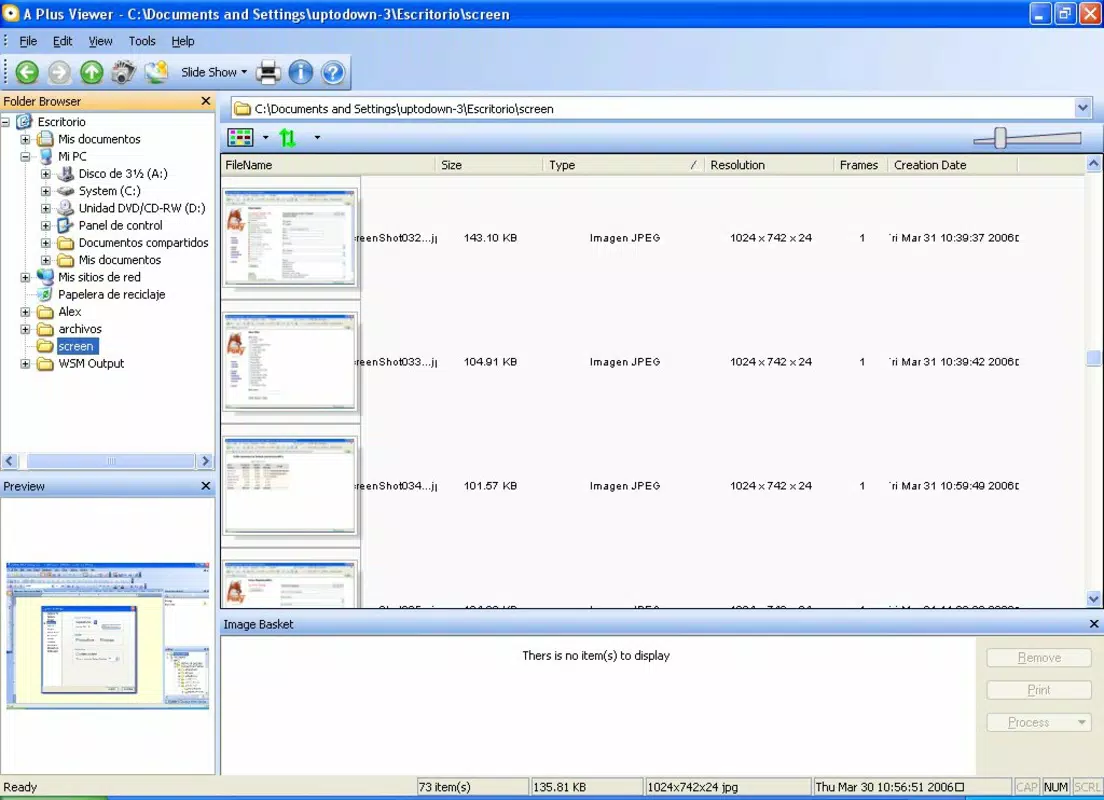Image resolution: width=1104 pixels, height=800 pixels.
Task: Select Disco de 3½ (A:) drive
Action: 123,173
